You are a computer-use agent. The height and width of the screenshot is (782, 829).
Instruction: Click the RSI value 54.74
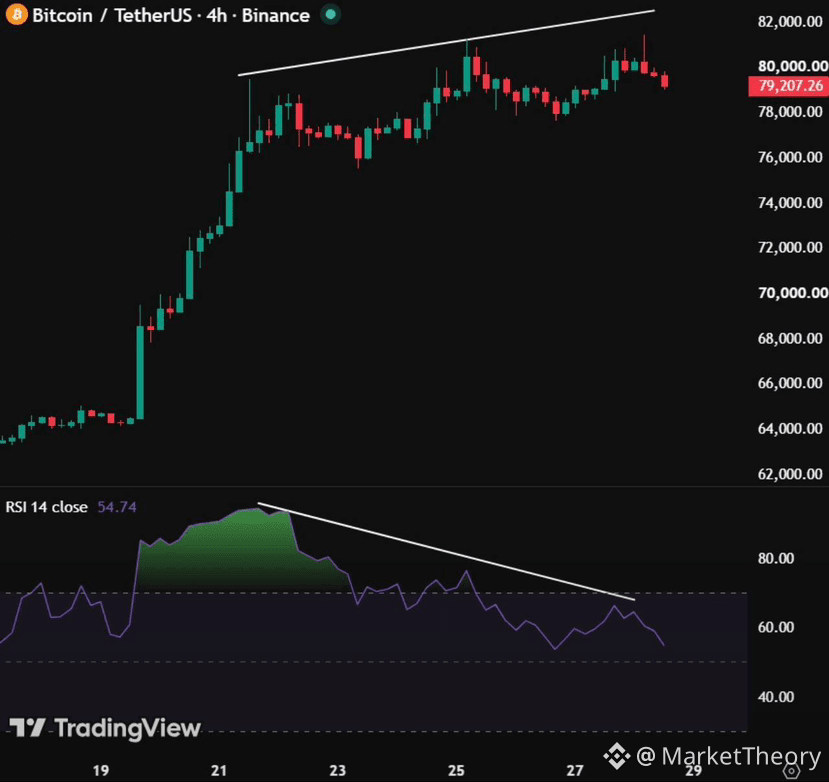click(x=117, y=507)
